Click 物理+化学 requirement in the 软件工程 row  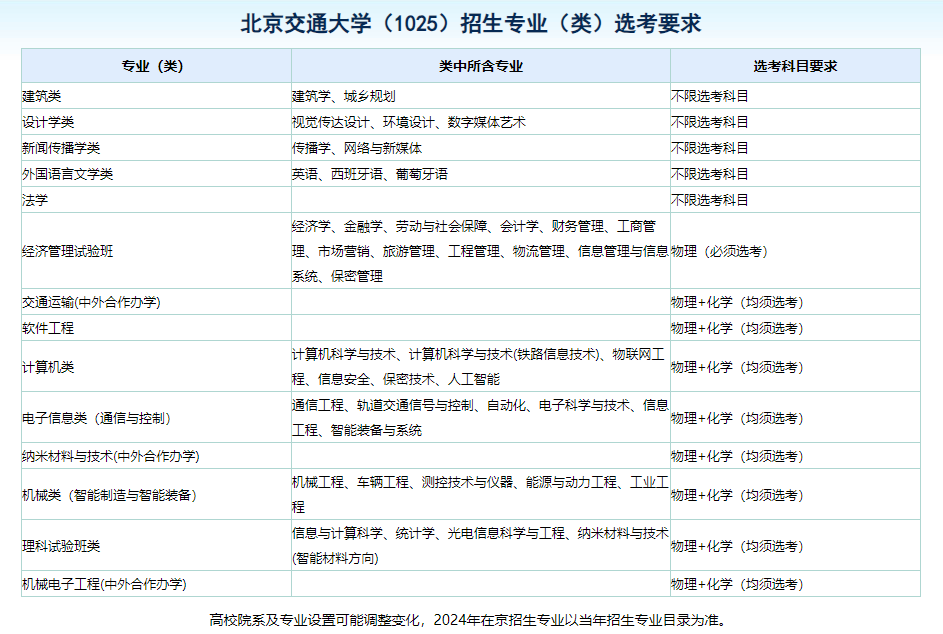click(x=795, y=328)
